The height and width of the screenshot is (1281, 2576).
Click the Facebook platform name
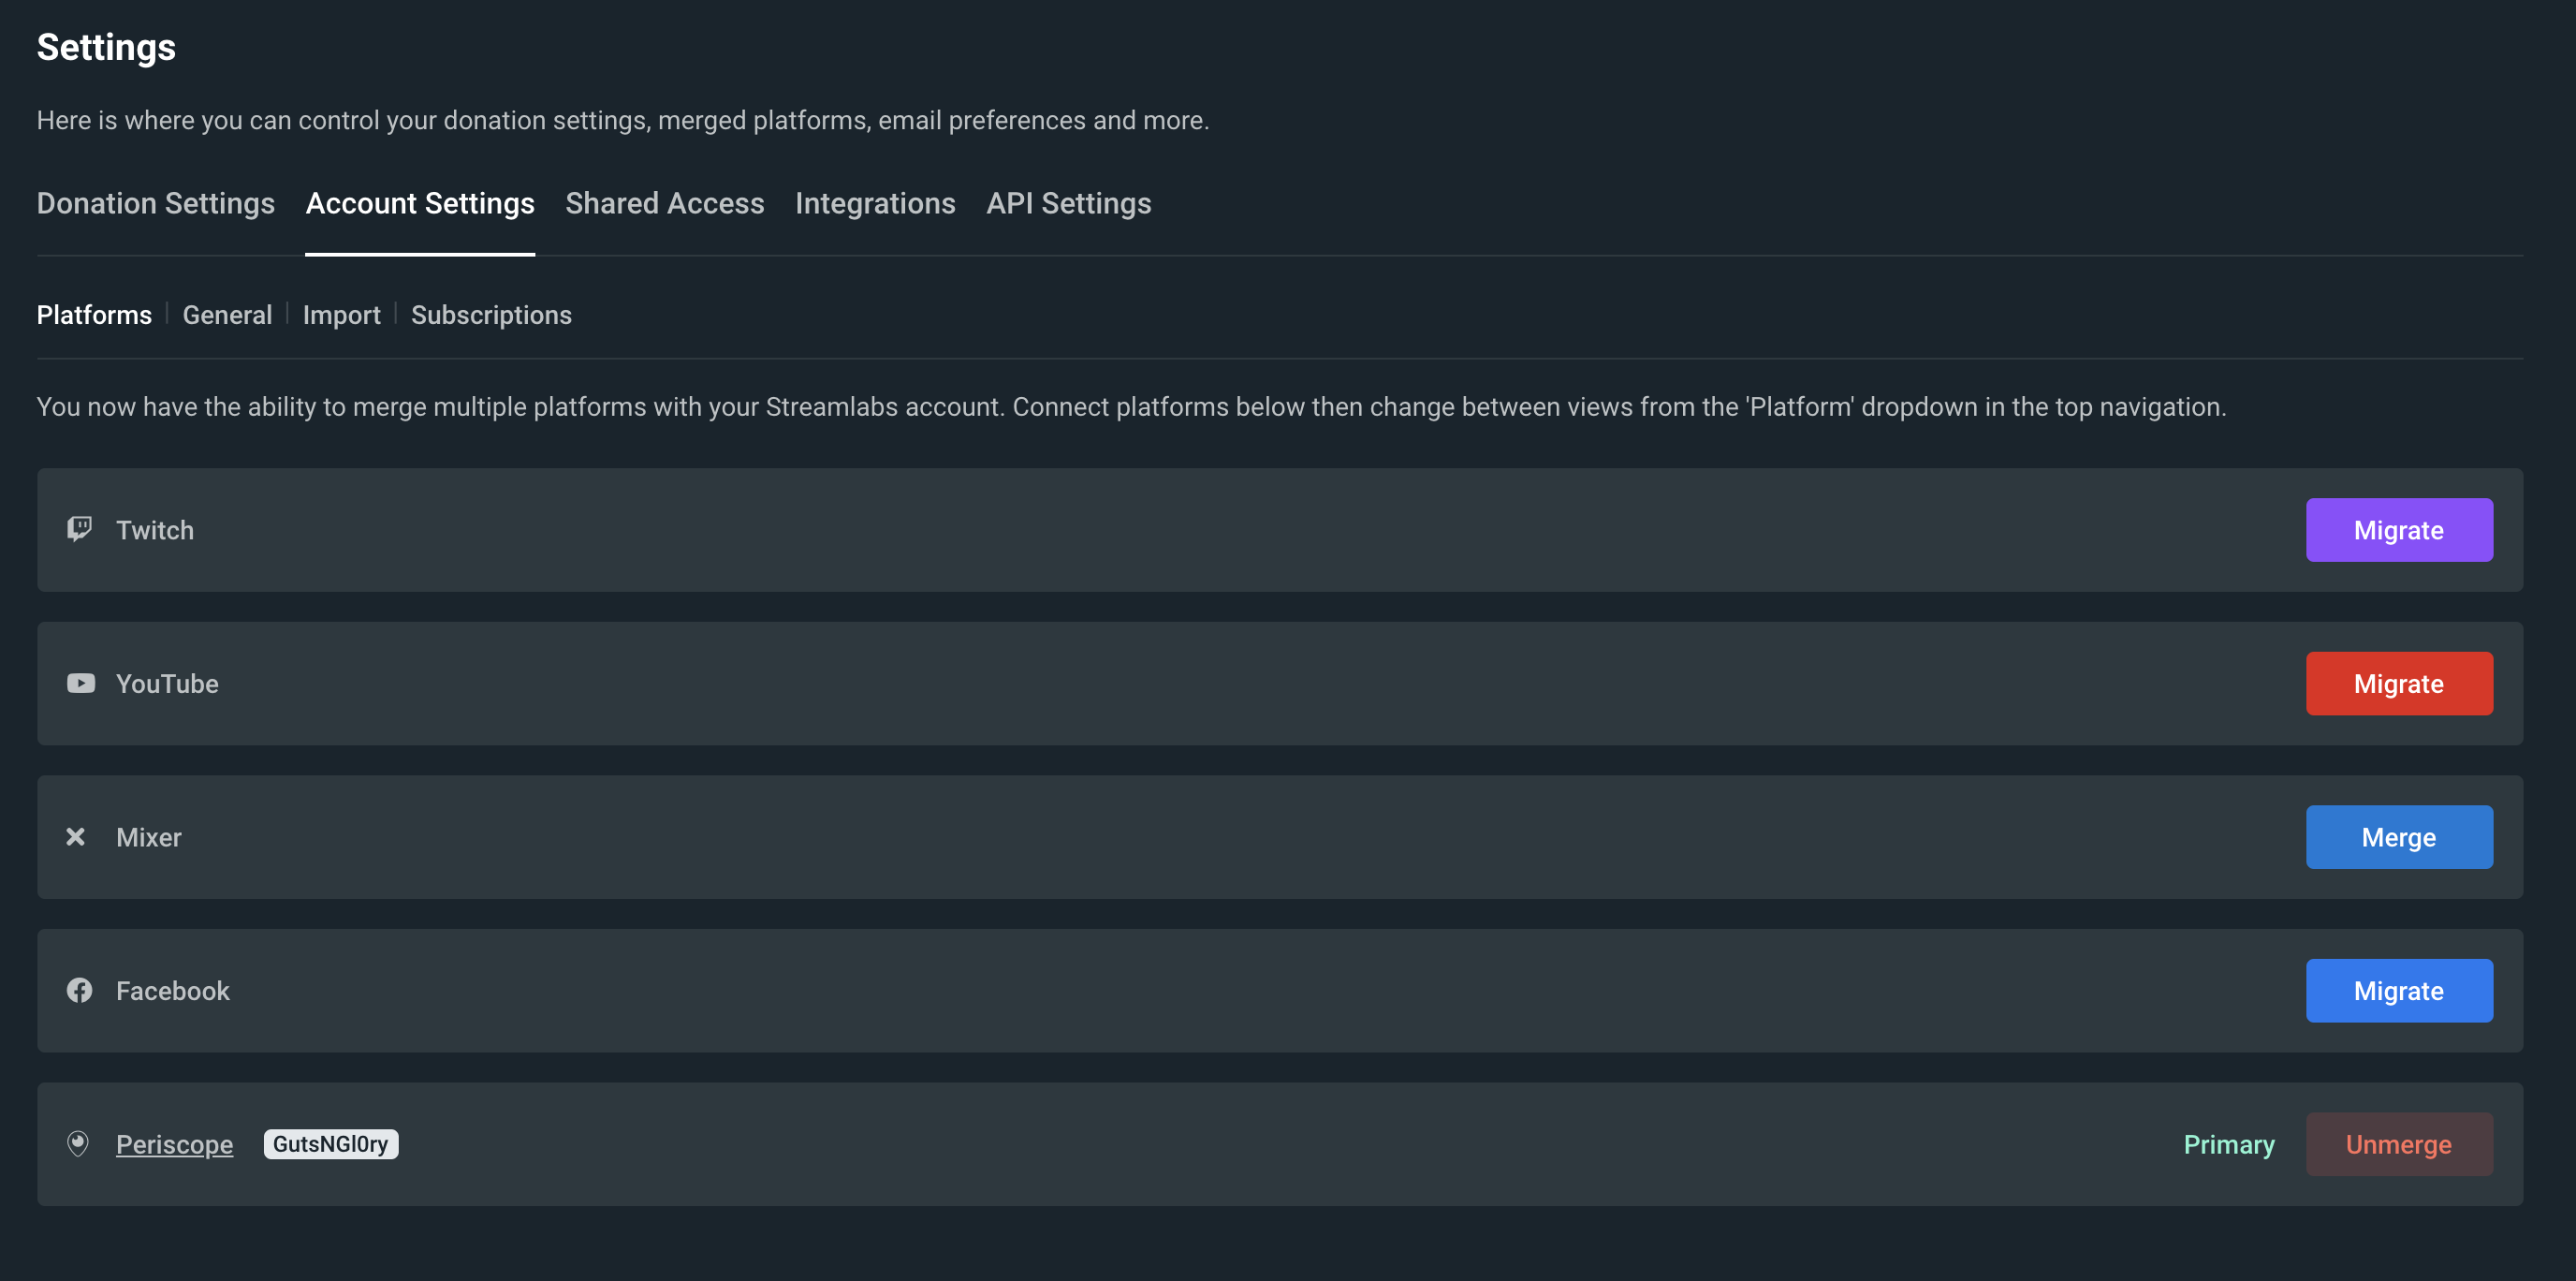(173, 991)
